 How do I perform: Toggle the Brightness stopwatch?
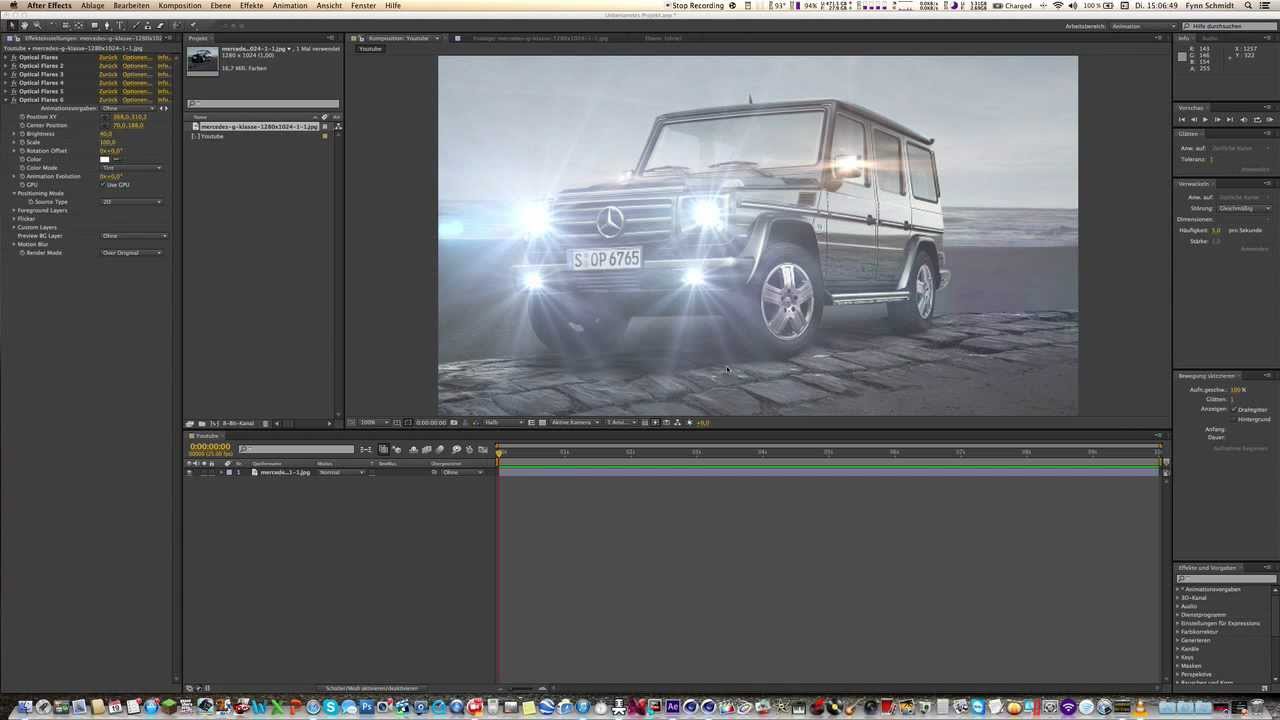click(22, 134)
